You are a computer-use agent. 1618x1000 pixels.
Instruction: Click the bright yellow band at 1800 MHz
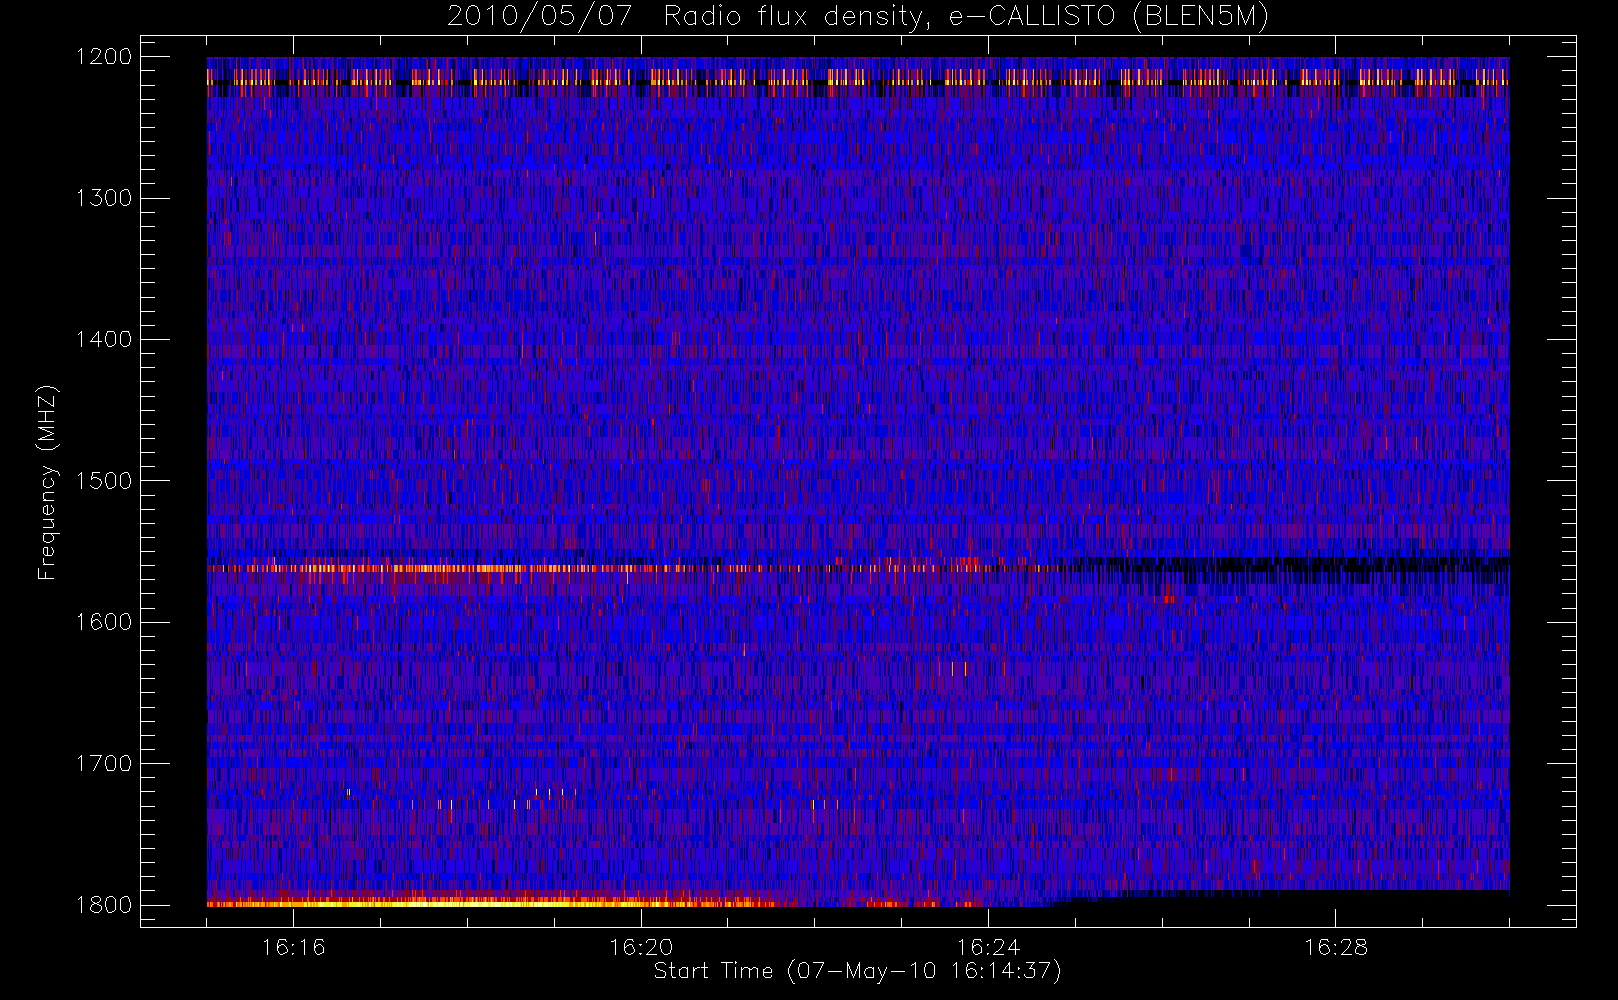tap(490, 903)
